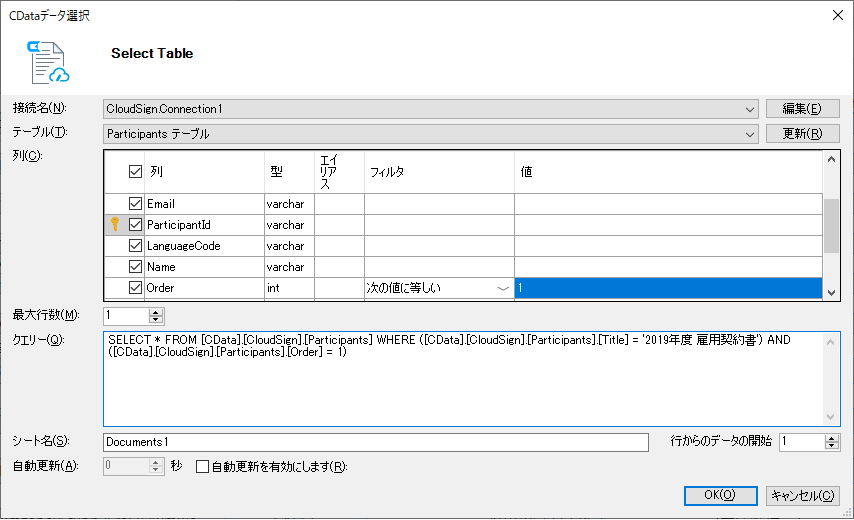Close the CData data selection dialog
The height and width of the screenshot is (520, 854).
838,15
